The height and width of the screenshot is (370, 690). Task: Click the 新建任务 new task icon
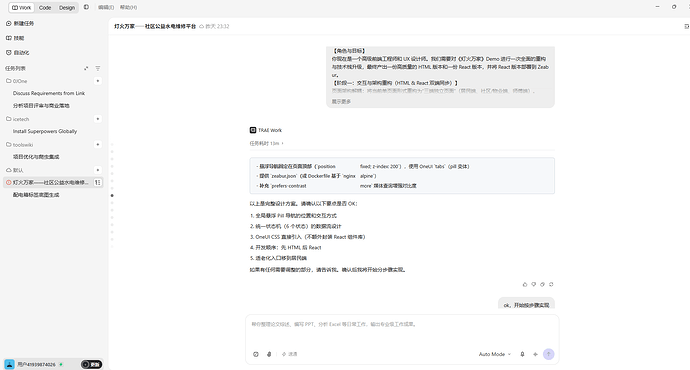[8, 23]
